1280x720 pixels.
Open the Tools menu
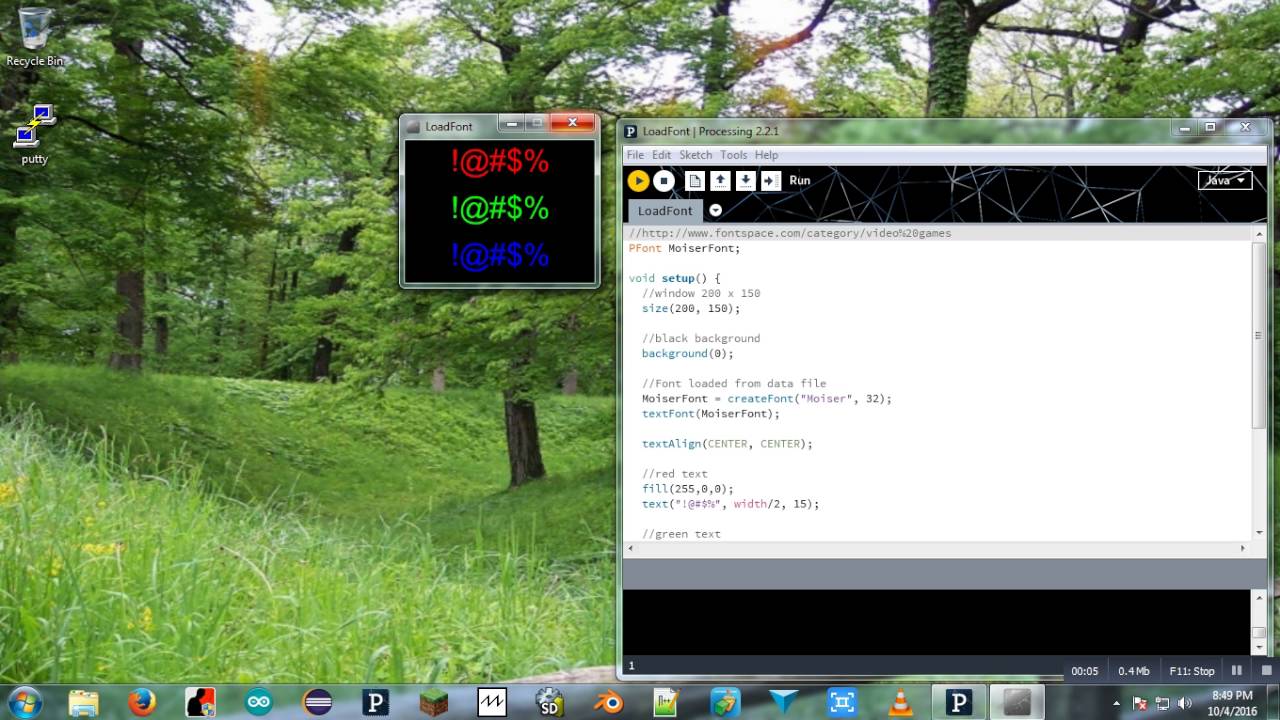tap(733, 155)
